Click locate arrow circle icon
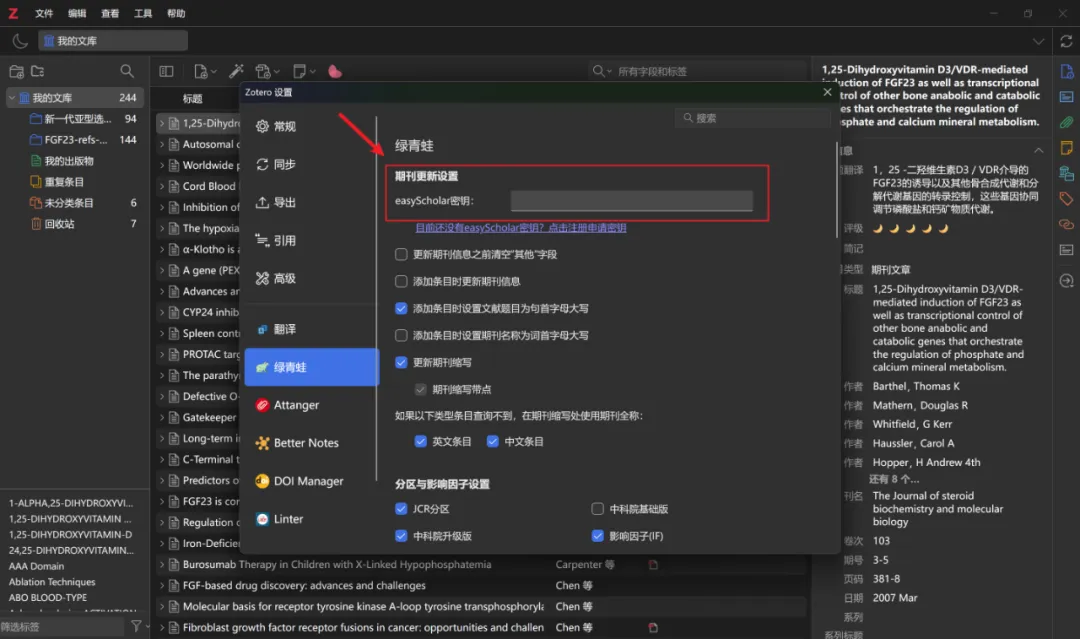 click(1066, 281)
